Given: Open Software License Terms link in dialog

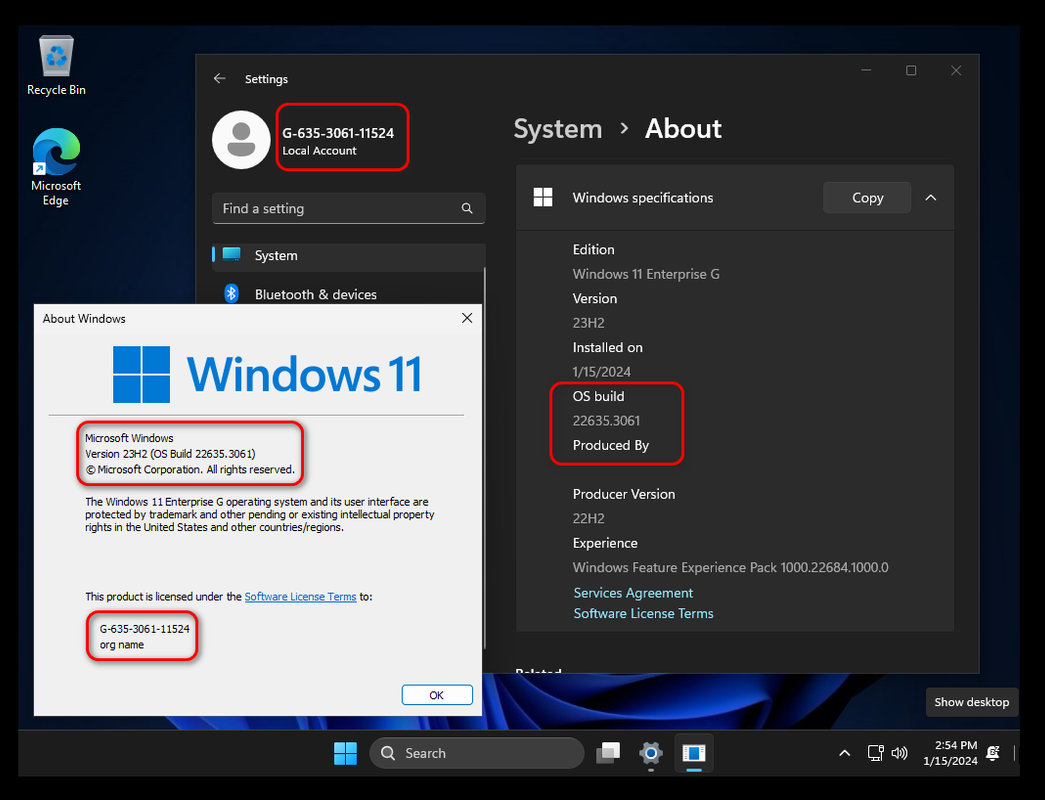Looking at the screenshot, I should (301, 597).
